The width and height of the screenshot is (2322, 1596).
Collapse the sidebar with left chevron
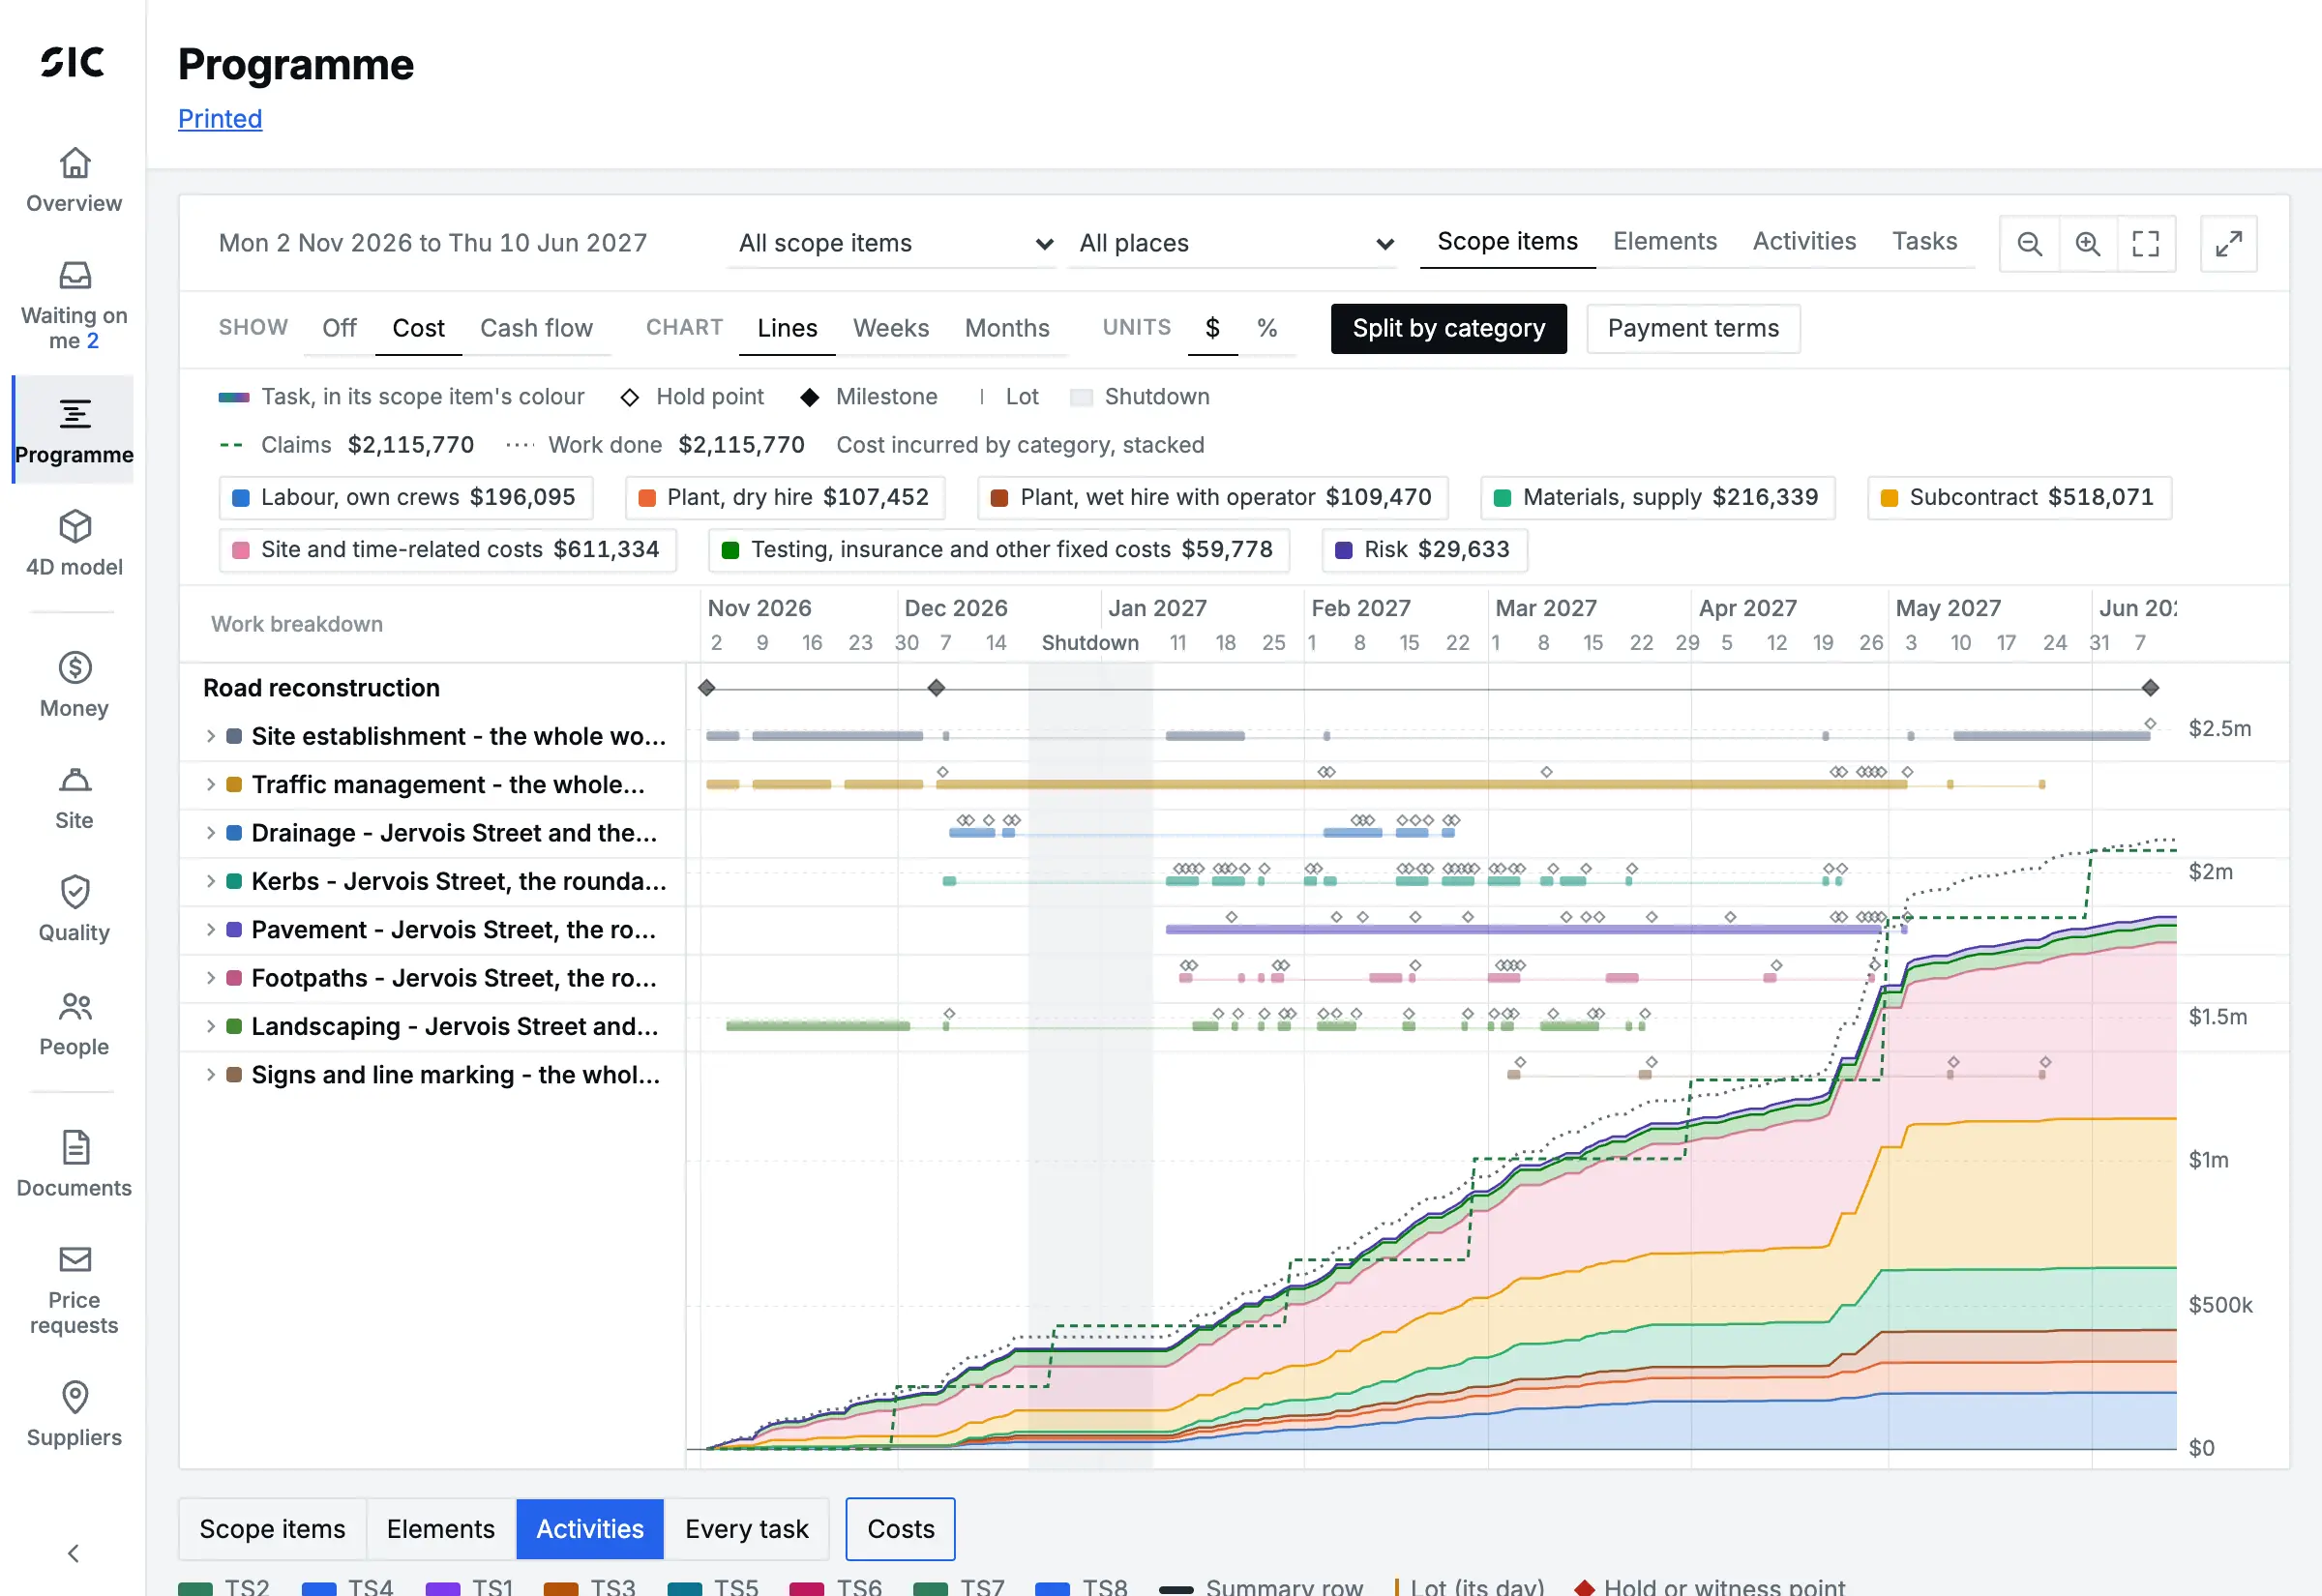73,1553
